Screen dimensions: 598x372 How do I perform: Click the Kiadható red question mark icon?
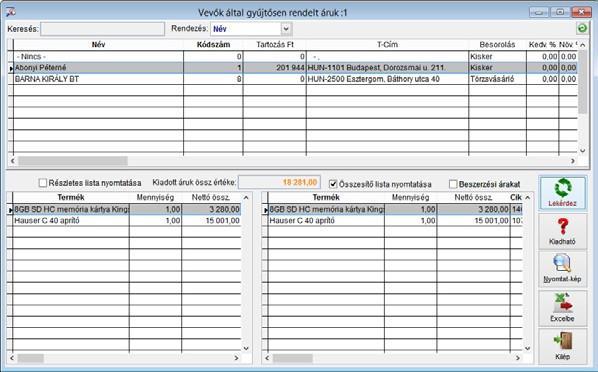click(563, 227)
